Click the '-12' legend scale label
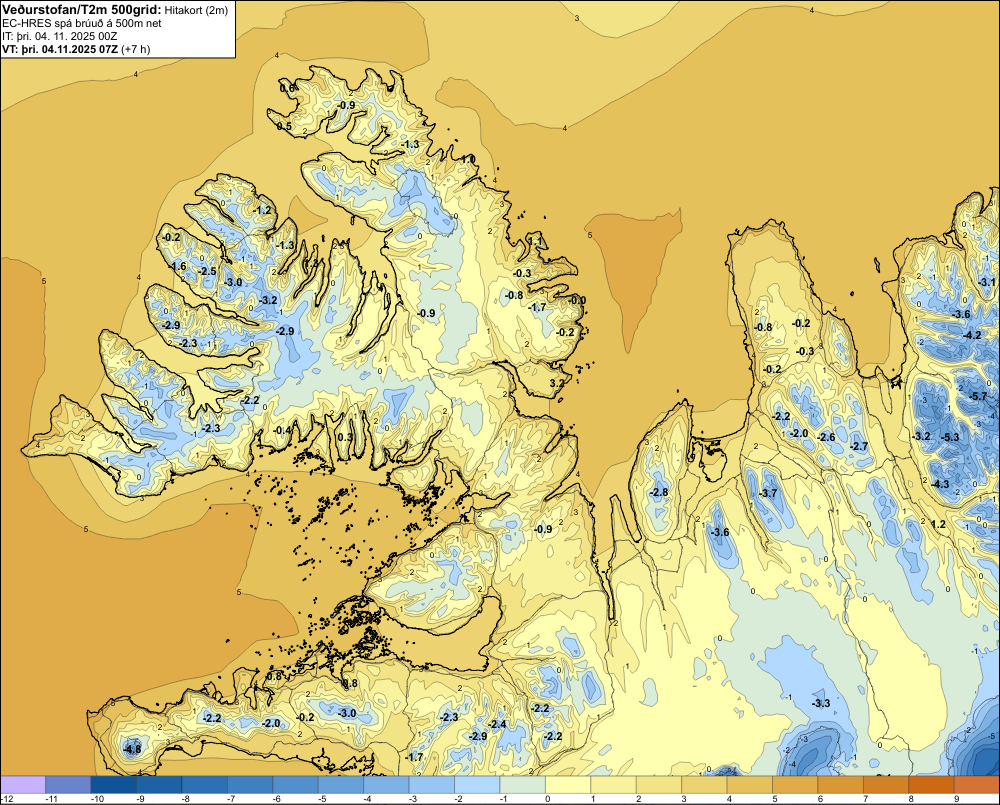Screen dimensions: 1000x805 (8, 799)
